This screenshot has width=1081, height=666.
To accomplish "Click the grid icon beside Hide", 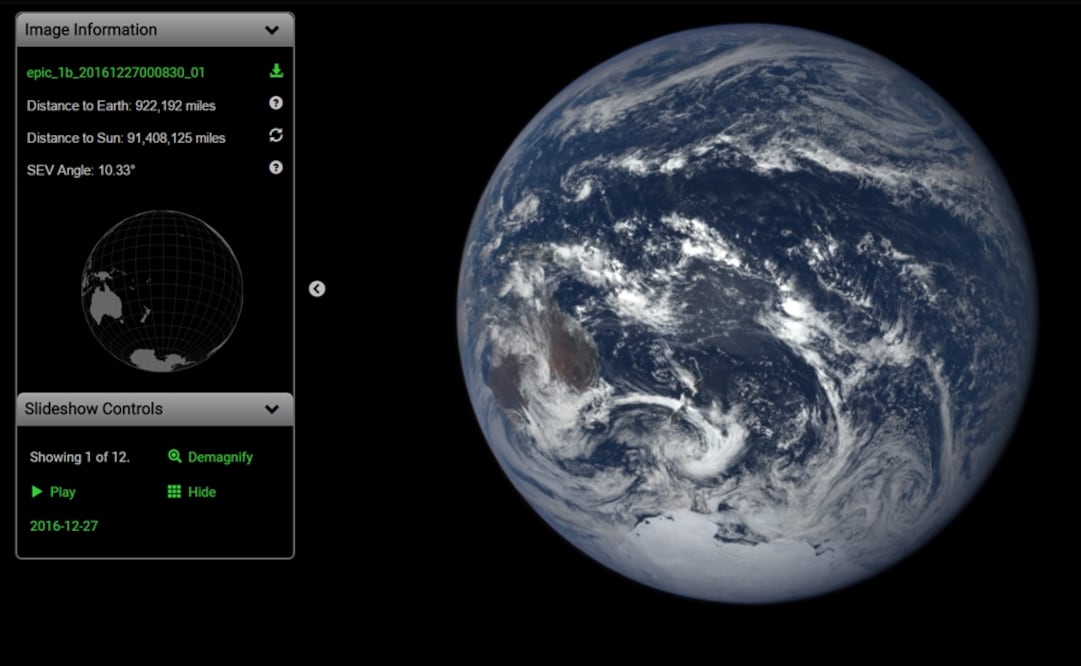I will [174, 492].
